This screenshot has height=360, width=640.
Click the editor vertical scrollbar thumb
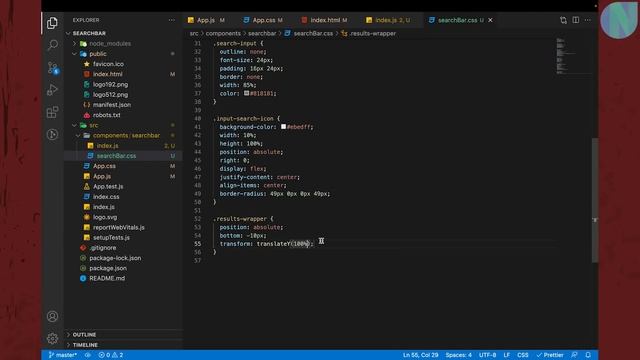click(595, 200)
